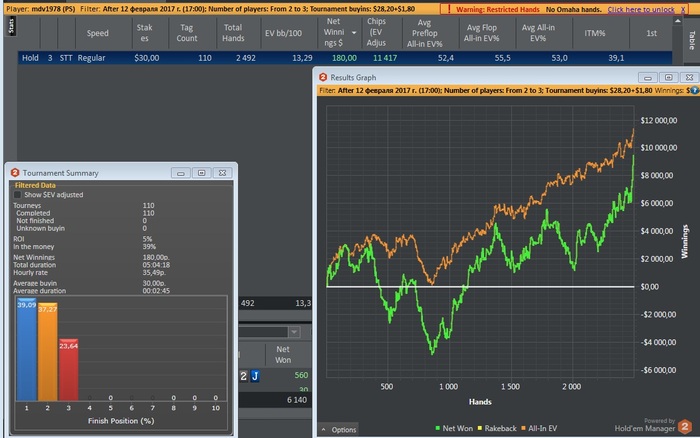This screenshot has width=700, height=438.
Task: Click the 180,00 net winnings cell
Action: coord(344,58)
